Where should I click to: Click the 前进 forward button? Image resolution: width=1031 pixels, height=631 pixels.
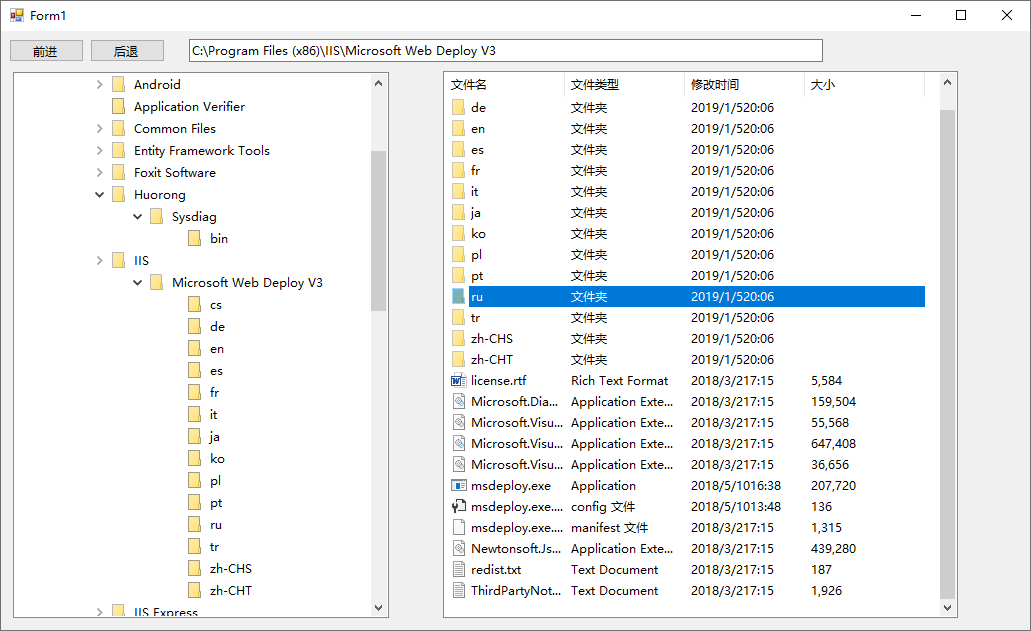46,51
